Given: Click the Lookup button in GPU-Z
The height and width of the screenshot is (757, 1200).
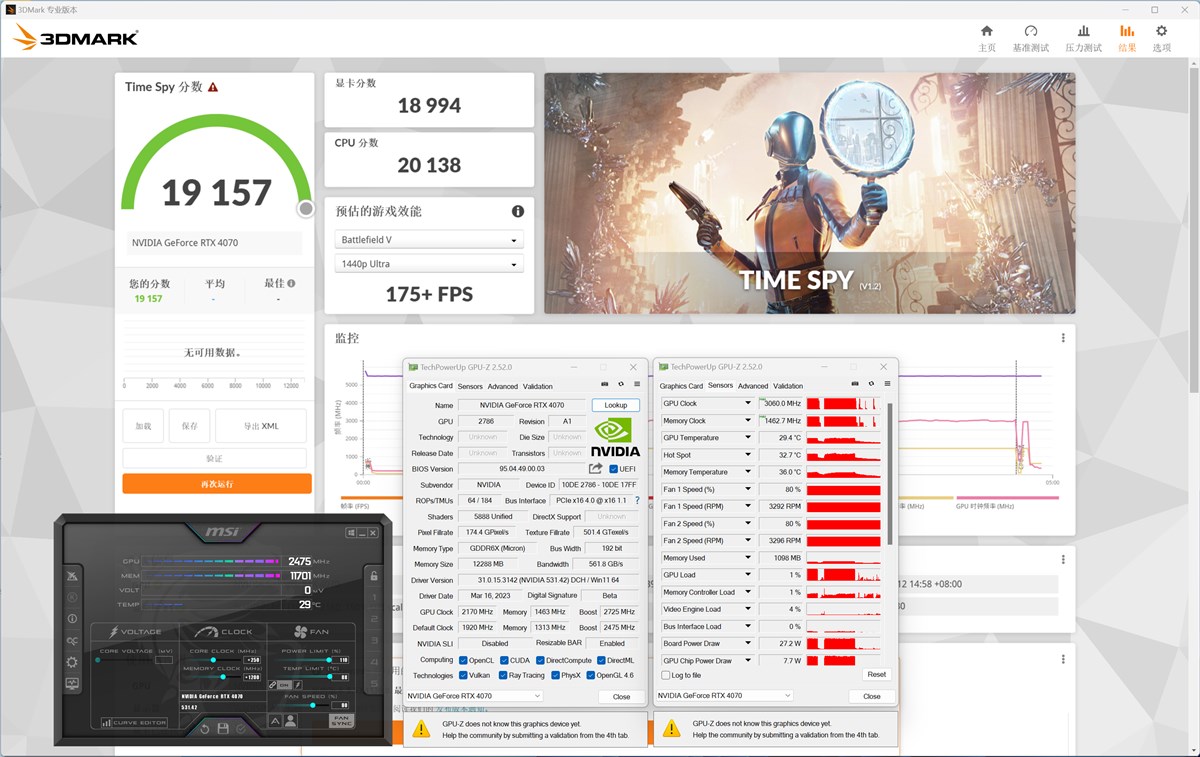Looking at the screenshot, I should [616, 405].
